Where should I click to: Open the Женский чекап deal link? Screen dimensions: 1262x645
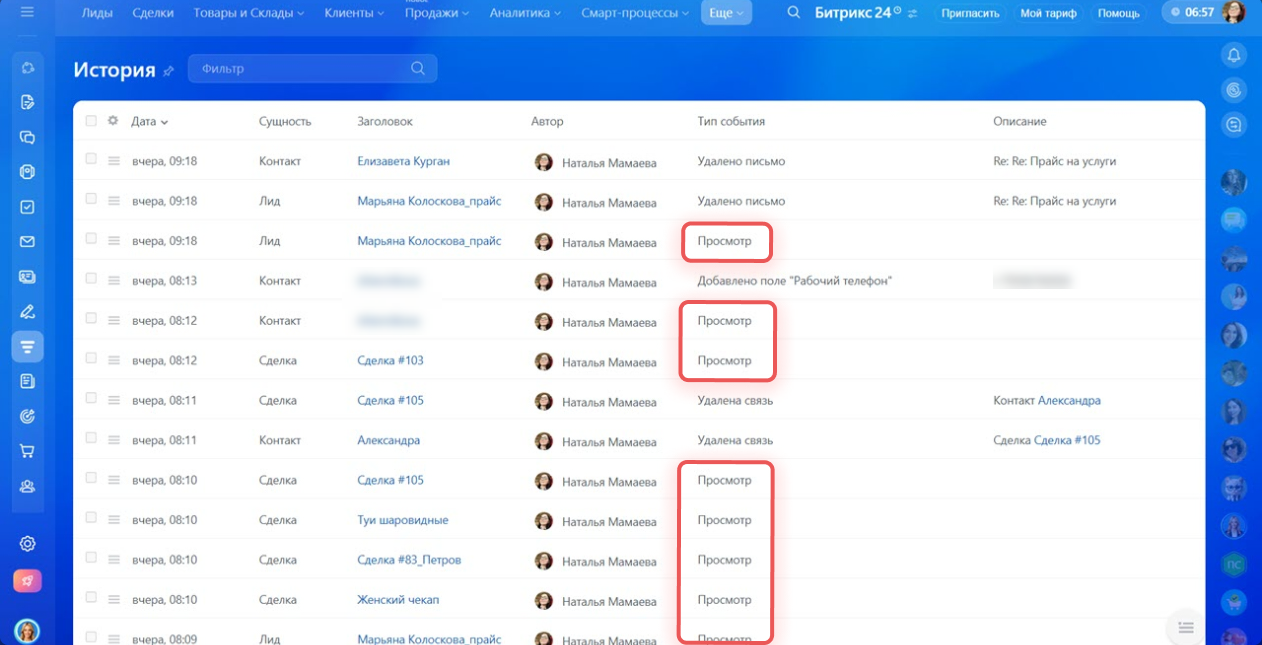coord(398,600)
